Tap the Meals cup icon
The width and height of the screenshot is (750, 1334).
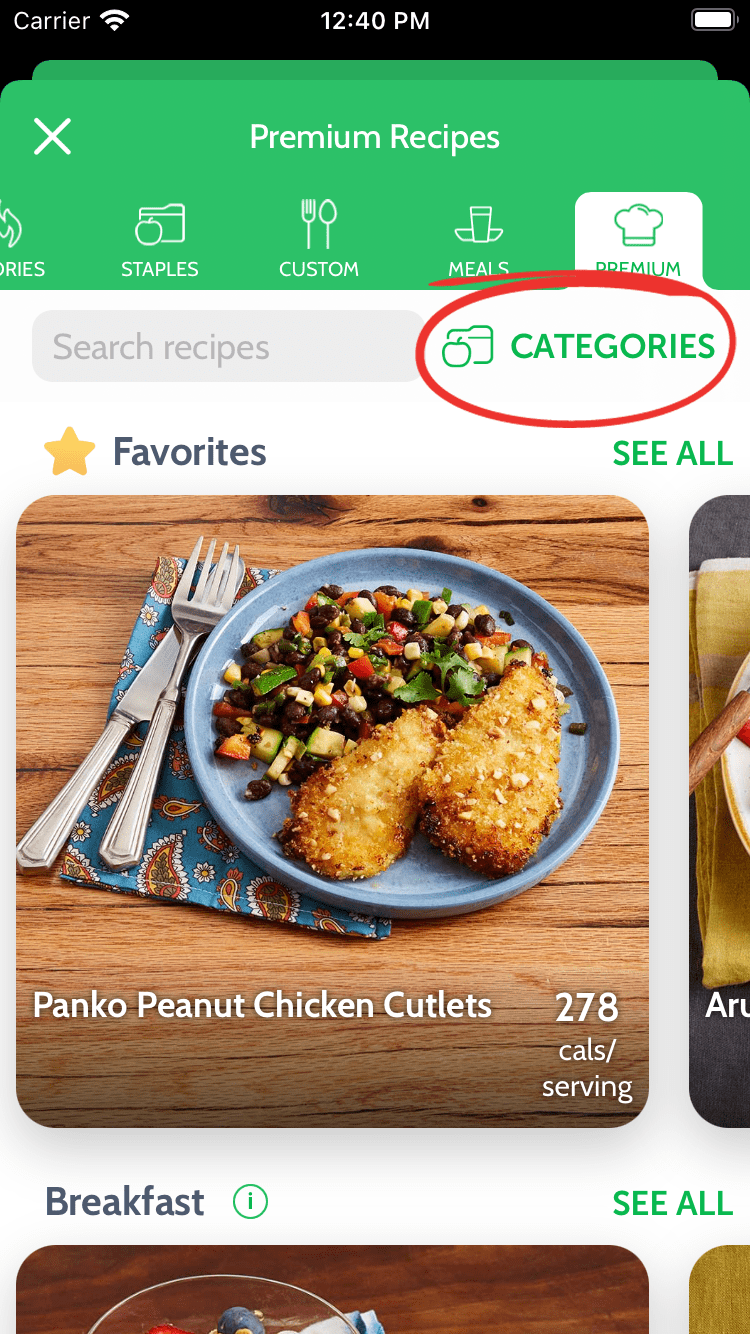tap(478, 224)
